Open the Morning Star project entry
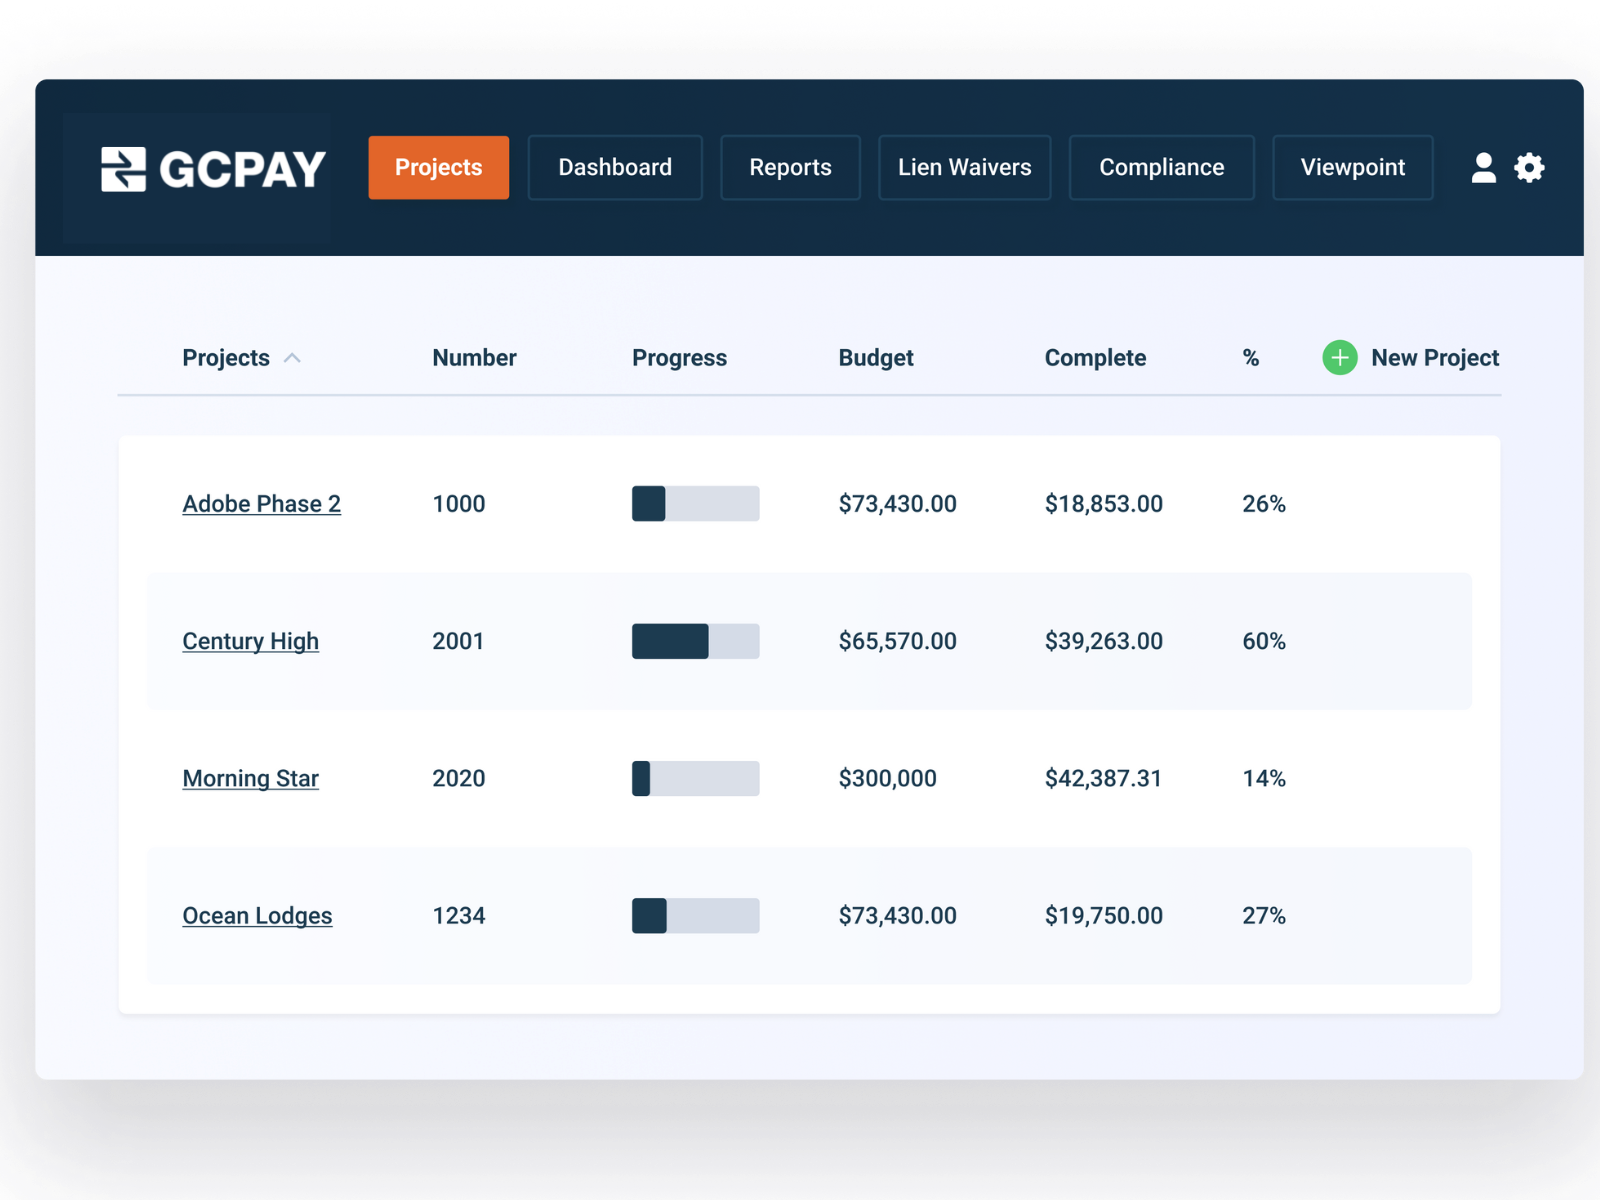This screenshot has height=1200, width=1600. [x=250, y=778]
